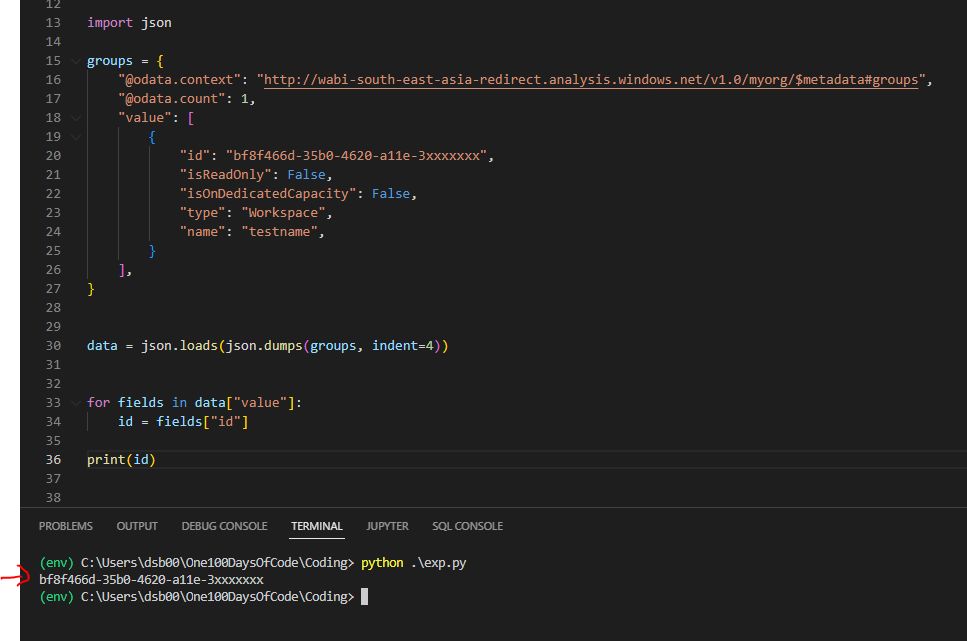Image resolution: width=967 pixels, height=641 pixels.
Task: Switch to SQL CONSOLE tab
Action: 467,526
